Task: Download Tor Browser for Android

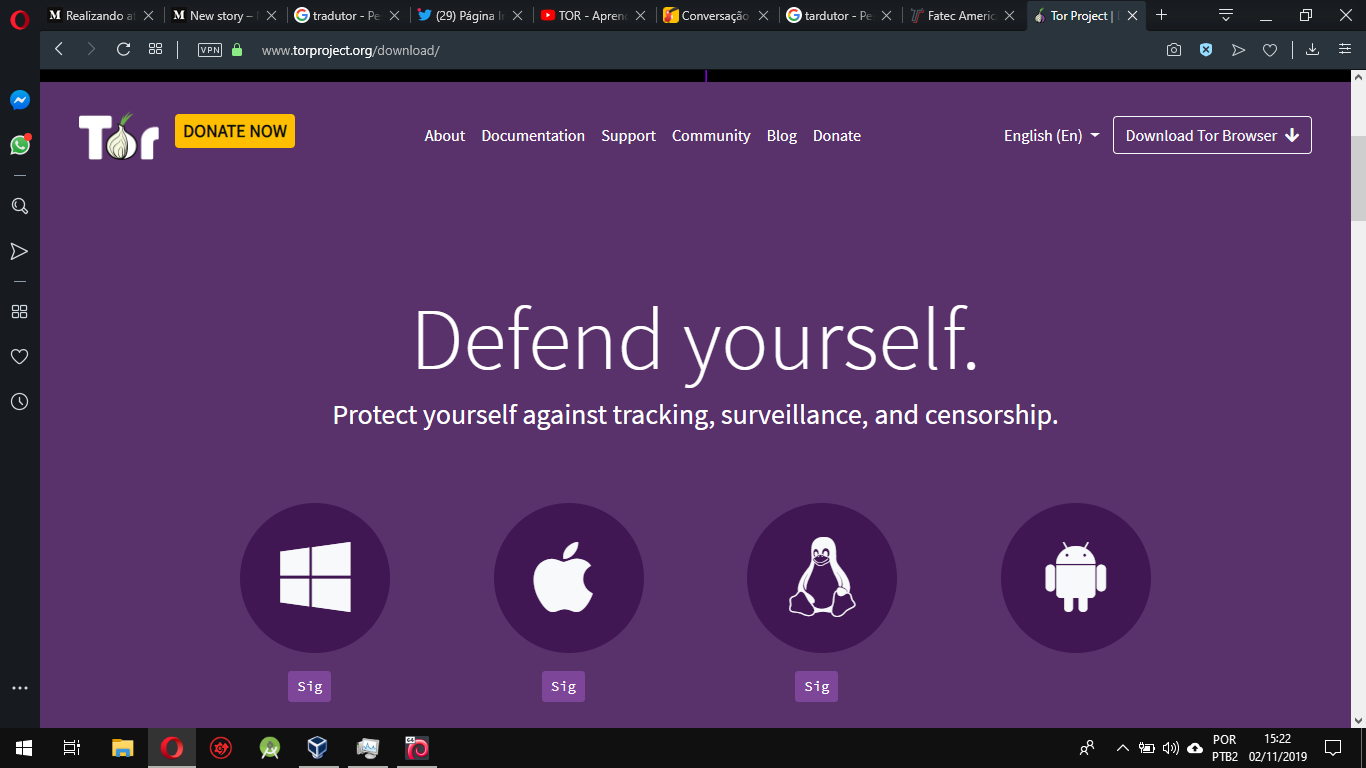Action: (x=1076, y=578)
